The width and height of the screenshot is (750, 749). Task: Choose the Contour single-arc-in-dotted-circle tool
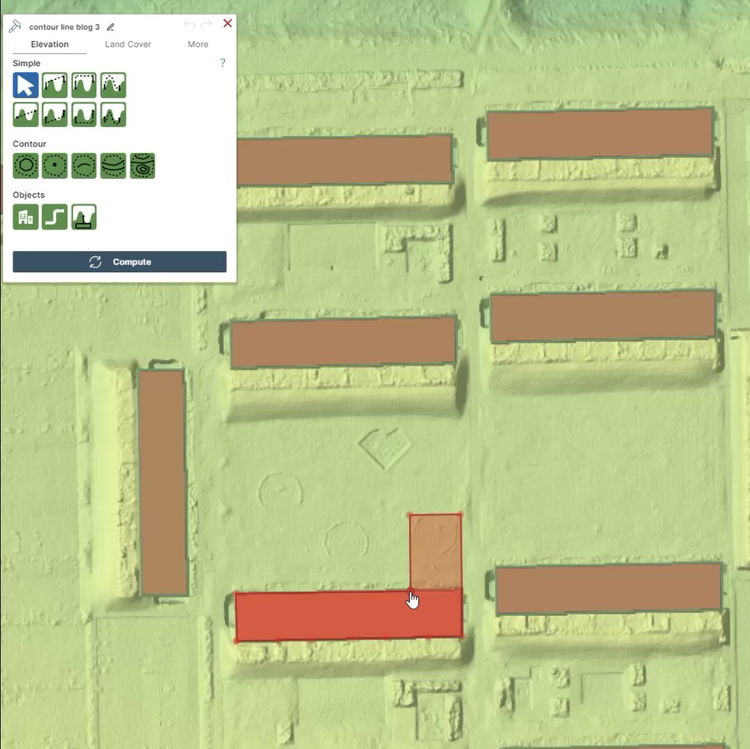pyautogui.click(x=84, y=165)
